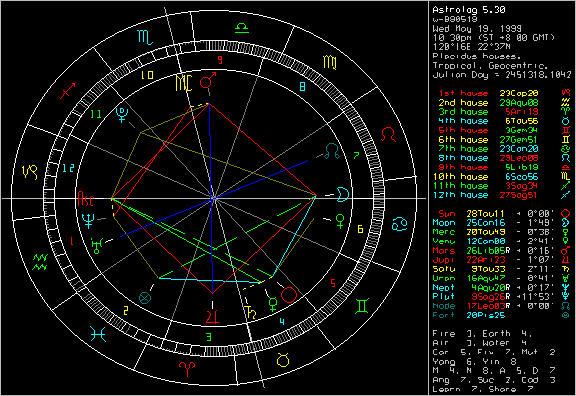This screenshot has width=576, height=396.
Task: Select the 120°16E 22°37N coordinates line
Action: 472,47
